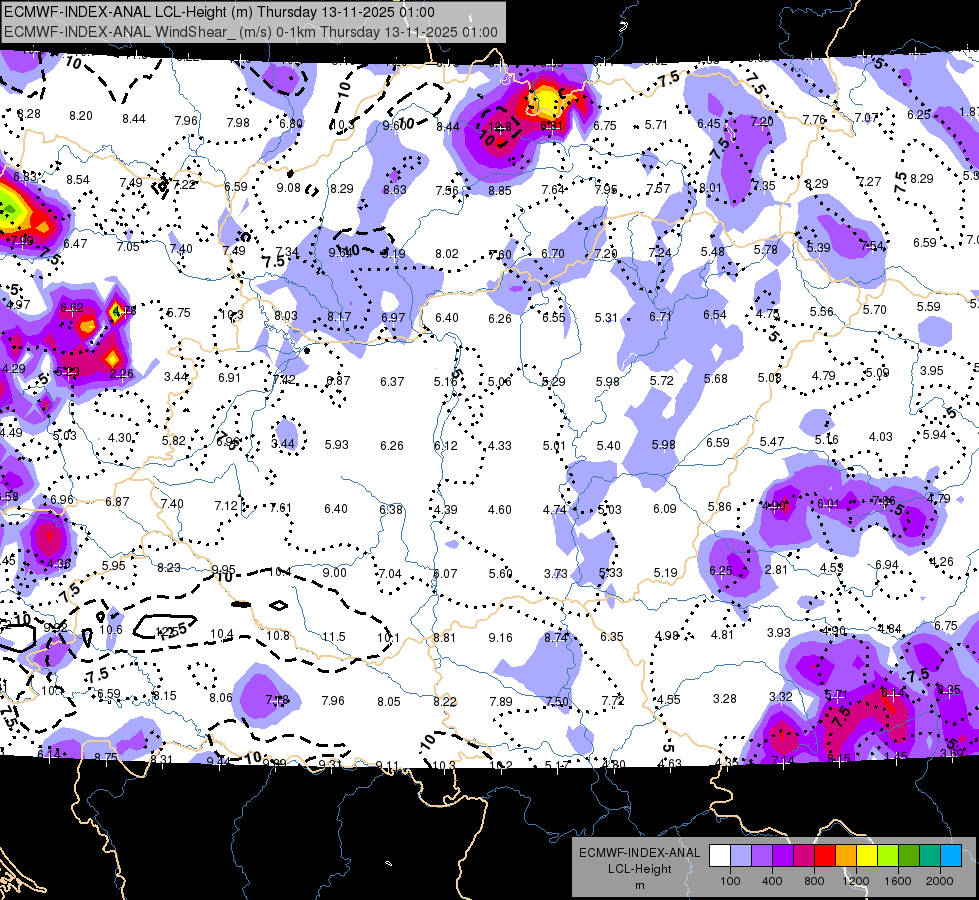Click the wind shear value 9.00
This screenshot has height=900, width=979.
(335, 573)
